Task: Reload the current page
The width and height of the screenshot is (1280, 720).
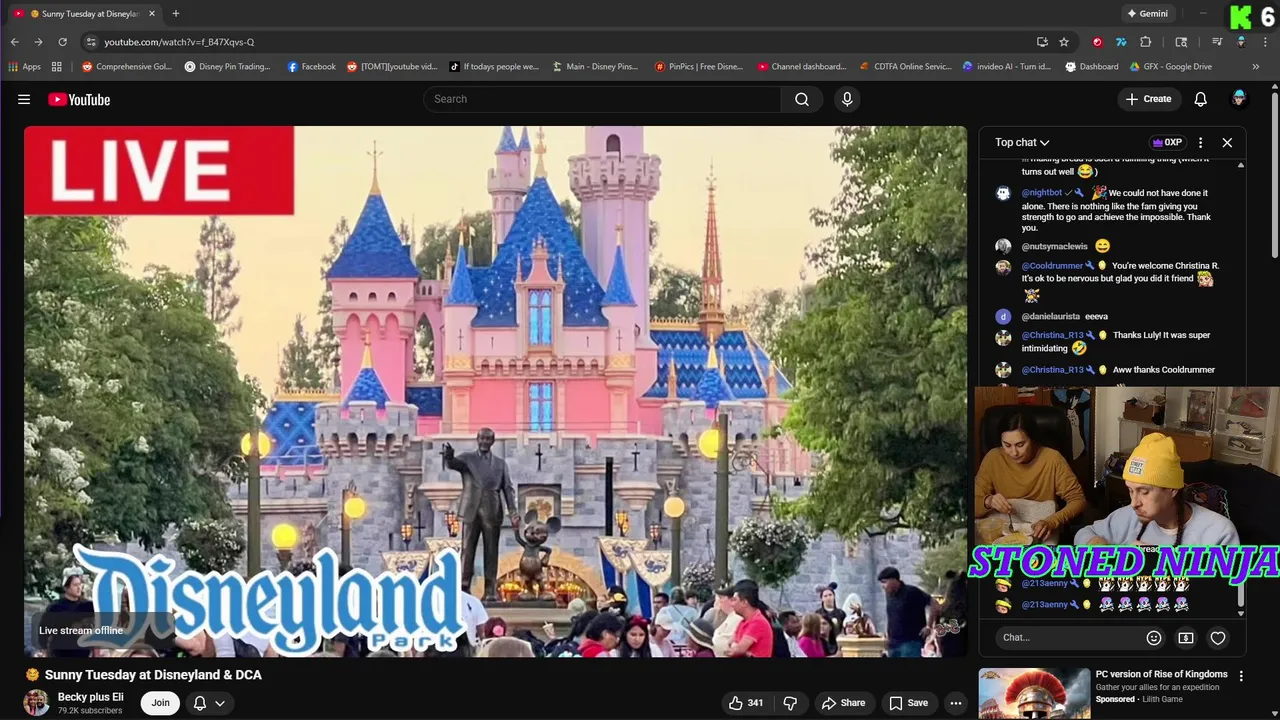Action: click(x=62, y=42)
